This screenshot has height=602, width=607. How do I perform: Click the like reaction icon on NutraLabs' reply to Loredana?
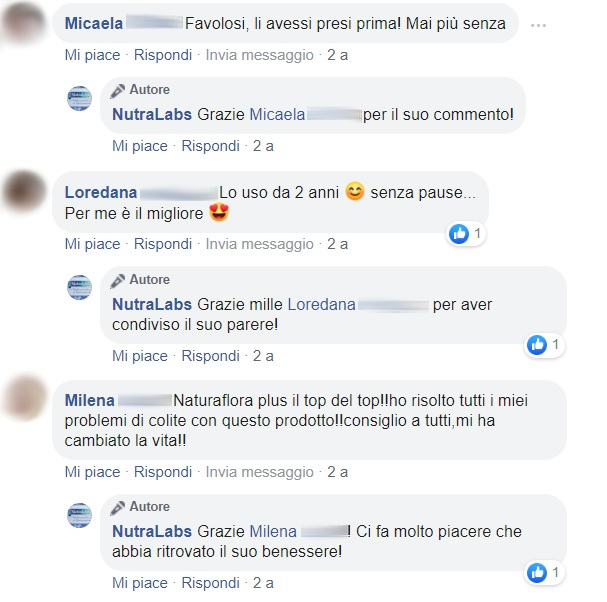pyautogui.click(x=537, y=345)
